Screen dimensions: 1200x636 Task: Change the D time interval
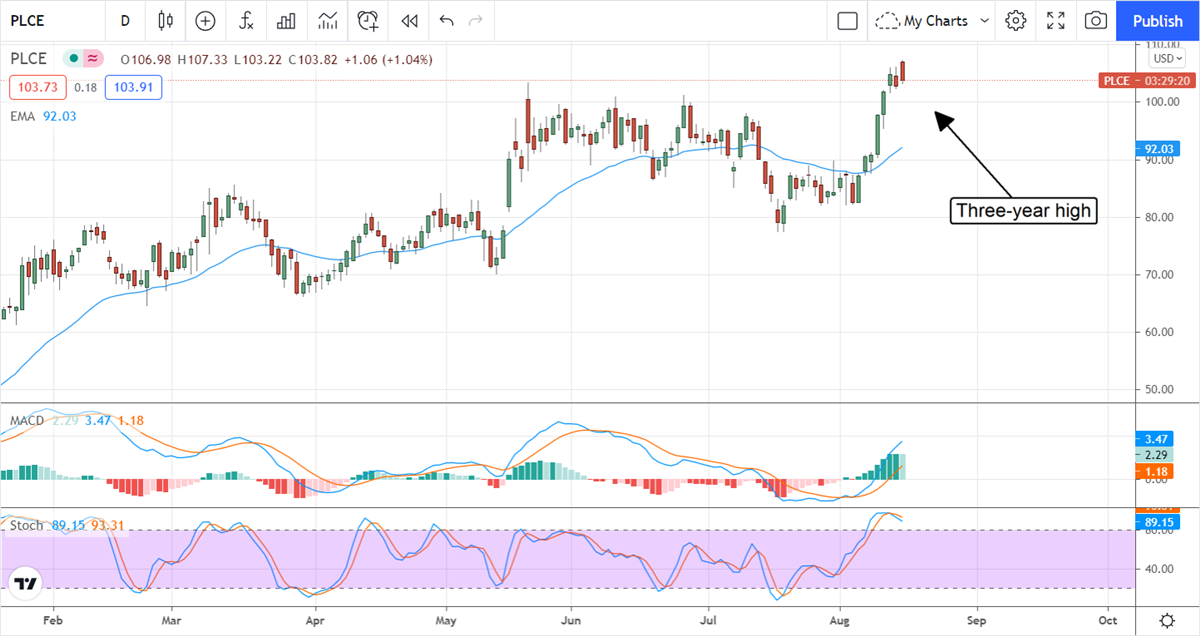tap(124, 20)
